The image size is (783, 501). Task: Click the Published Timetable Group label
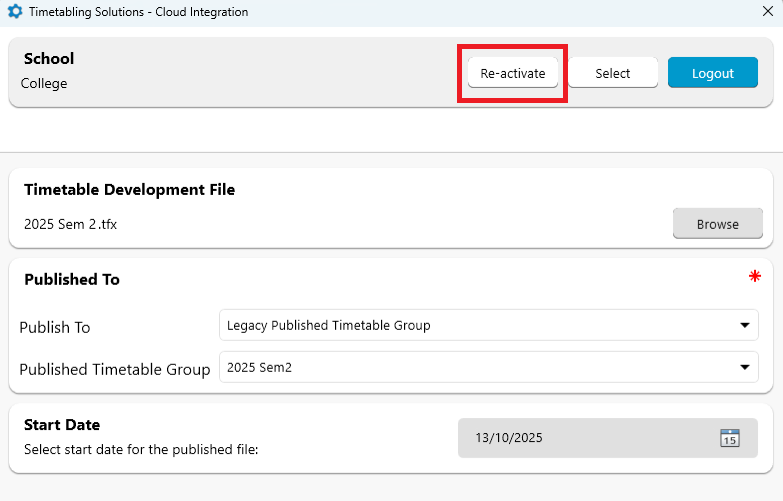[115, 369]
